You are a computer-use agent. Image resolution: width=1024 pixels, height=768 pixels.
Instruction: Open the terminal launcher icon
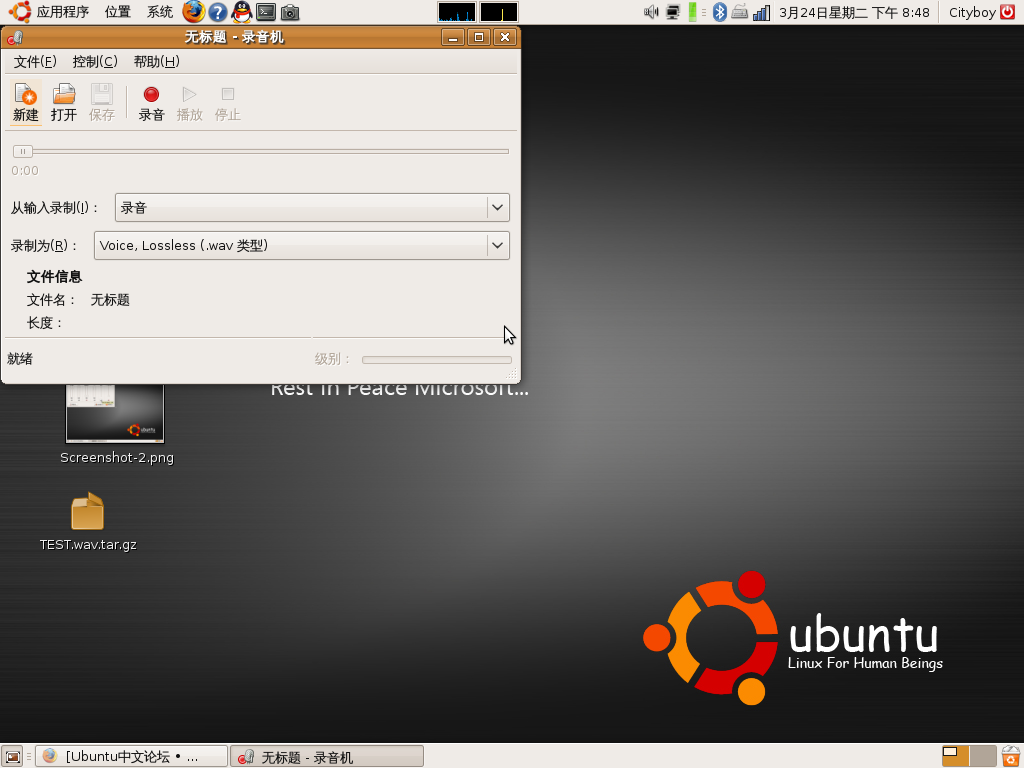266,12
